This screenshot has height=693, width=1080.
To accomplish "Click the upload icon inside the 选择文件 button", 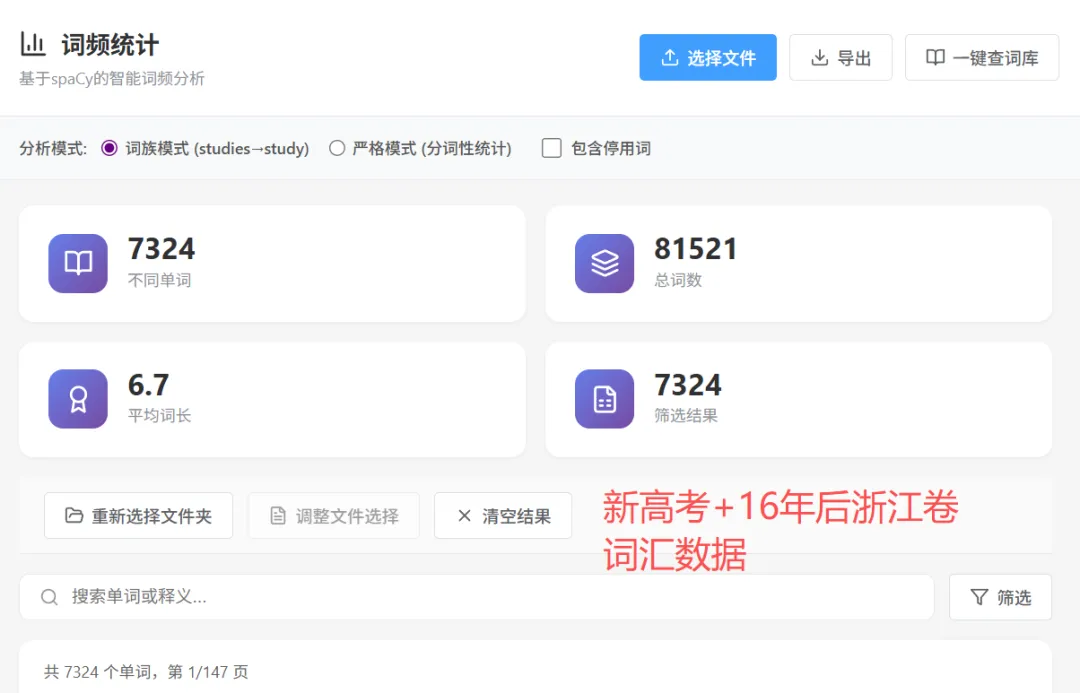I will click(672, 57).
